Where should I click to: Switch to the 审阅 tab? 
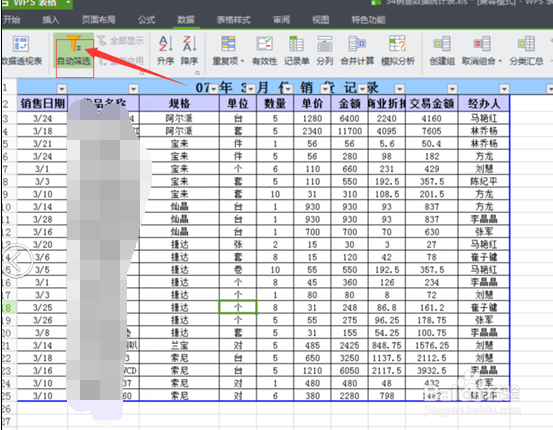[281, 20]
